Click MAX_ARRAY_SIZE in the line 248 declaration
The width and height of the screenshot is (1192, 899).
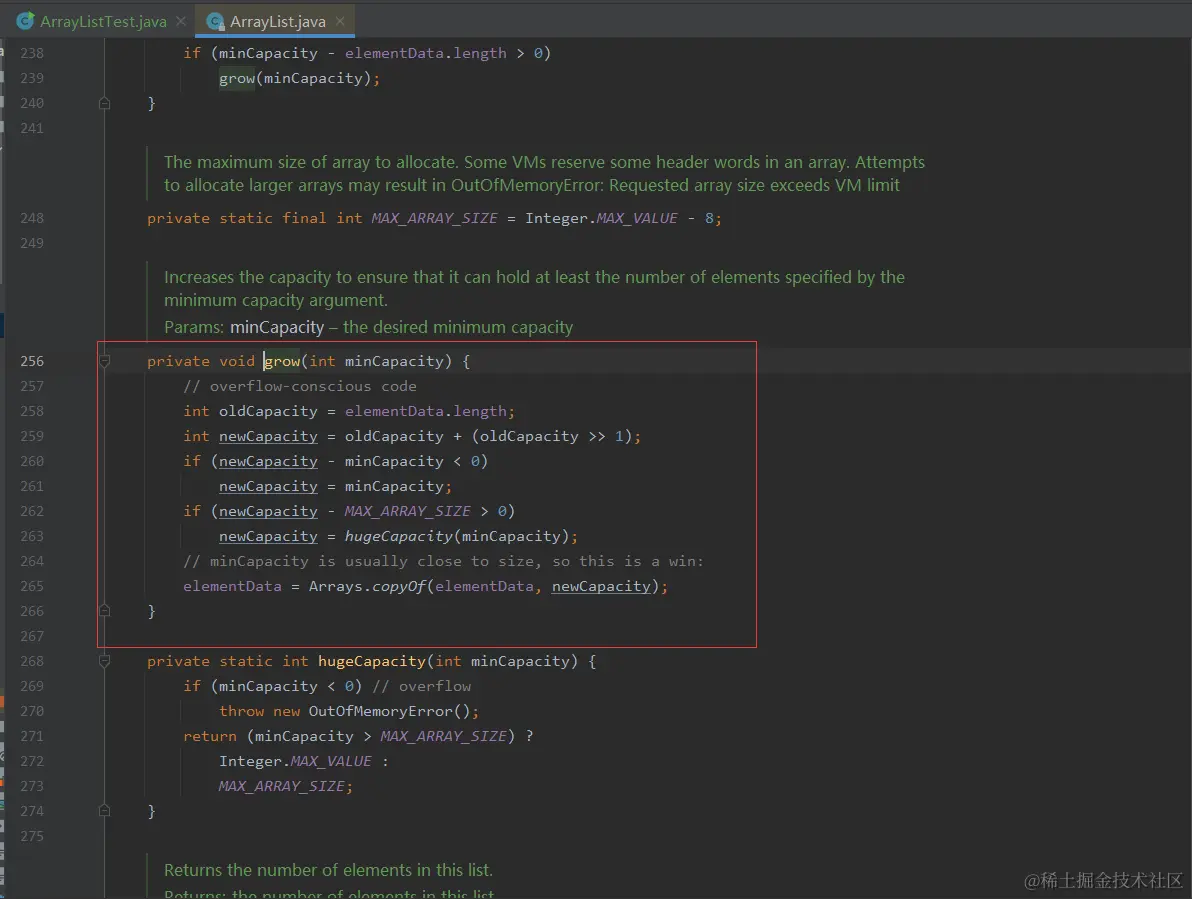pyautogui.click(x=434, y=218)
